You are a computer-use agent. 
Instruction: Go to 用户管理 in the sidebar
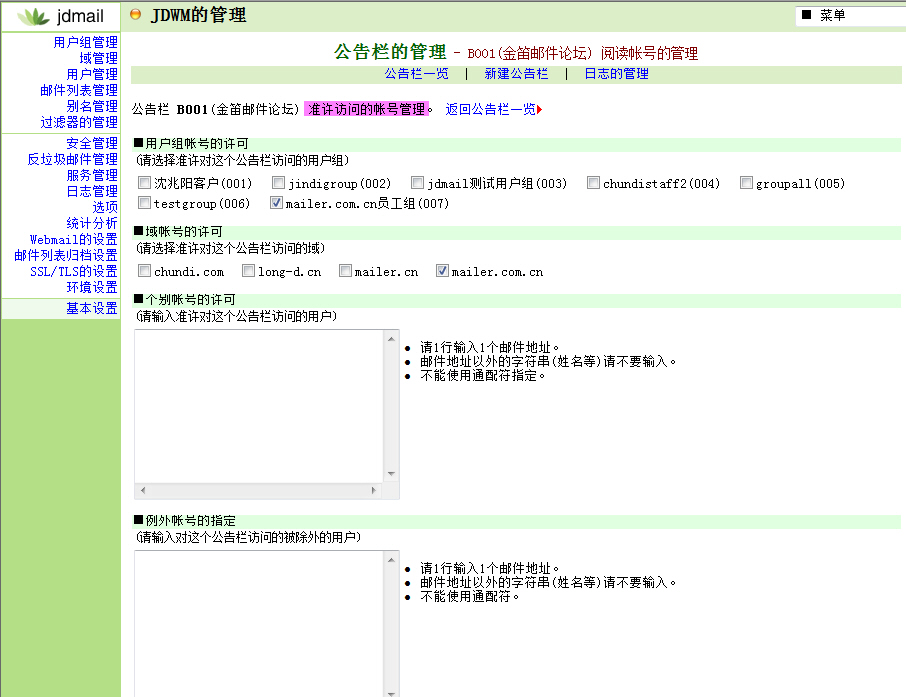pyautogui.click(x=92, y=75)
